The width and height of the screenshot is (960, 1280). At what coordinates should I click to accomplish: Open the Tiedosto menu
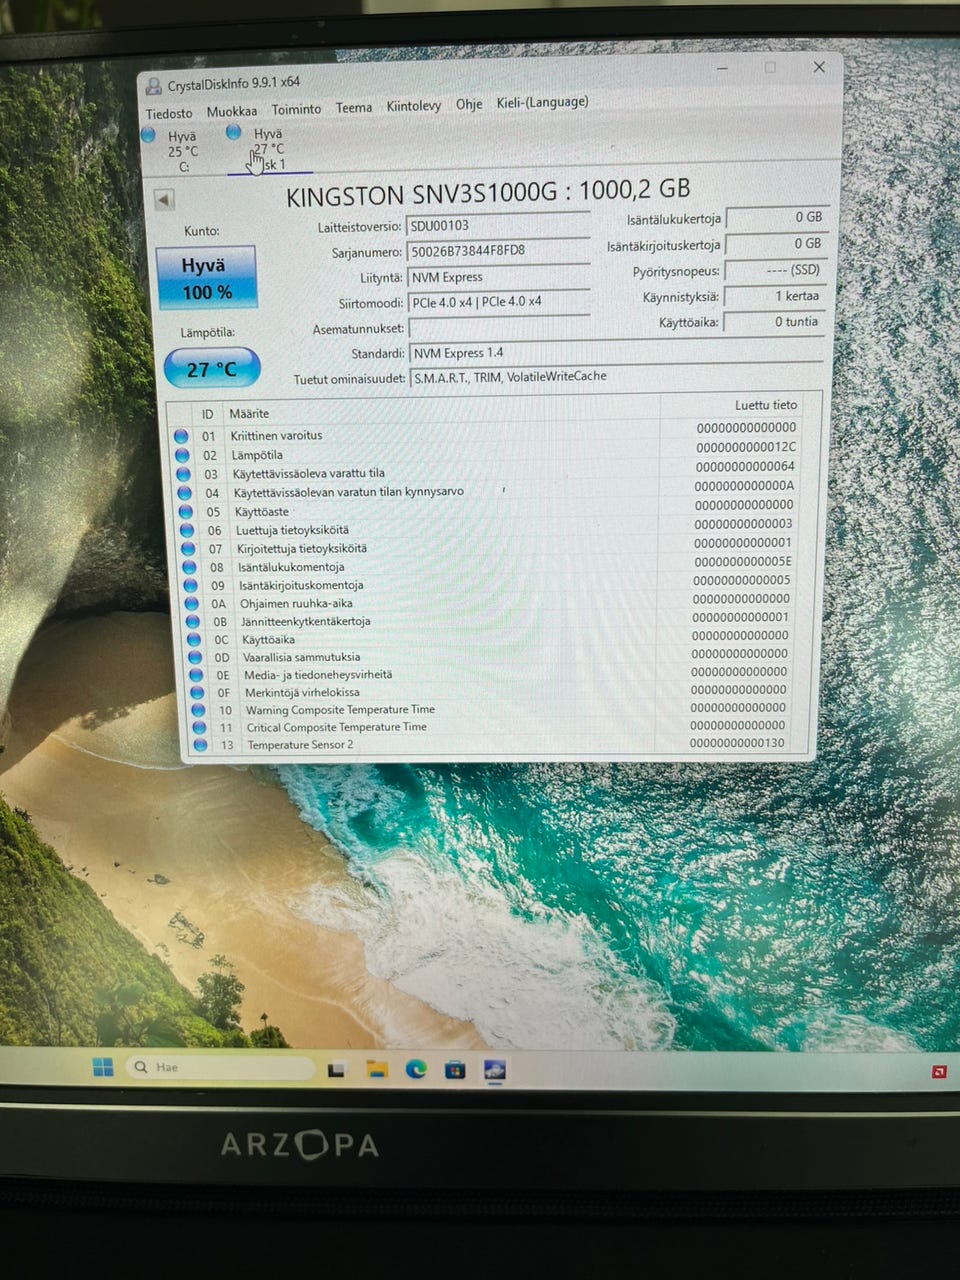169,113
